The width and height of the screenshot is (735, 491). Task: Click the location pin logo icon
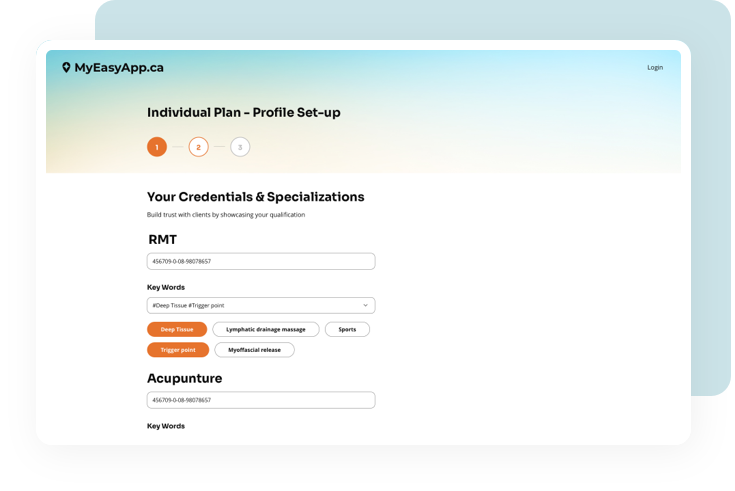click(66, 67)
